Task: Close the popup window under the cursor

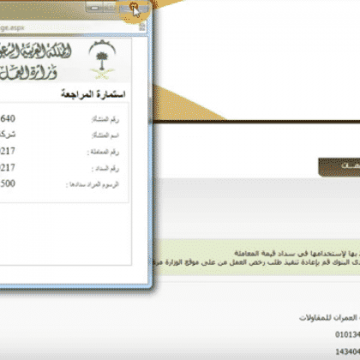Action: [133, 8]
